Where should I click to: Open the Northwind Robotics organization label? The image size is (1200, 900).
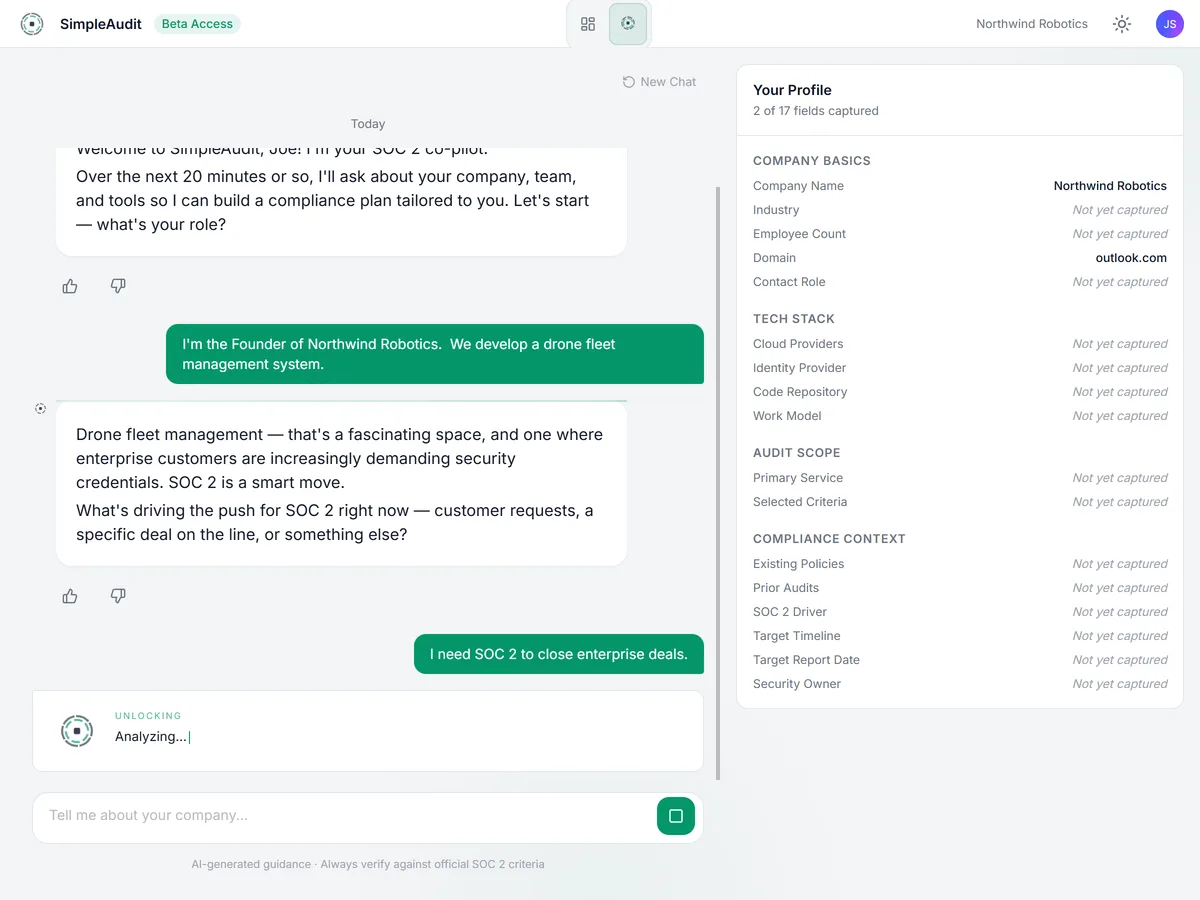point(1032,24)
